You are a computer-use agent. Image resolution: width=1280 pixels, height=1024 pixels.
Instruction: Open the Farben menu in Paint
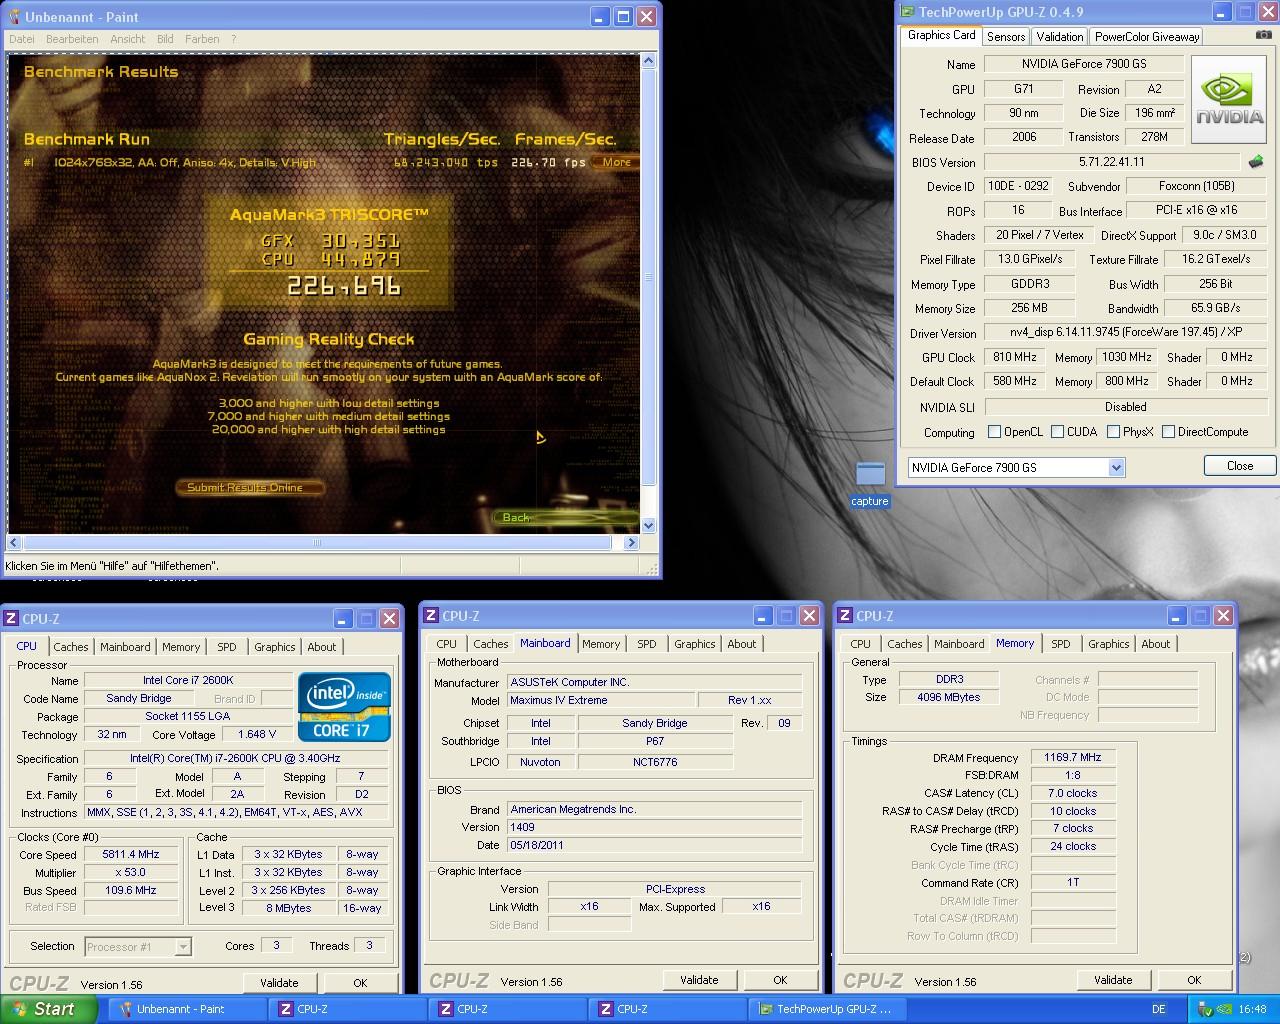(202, 39)
